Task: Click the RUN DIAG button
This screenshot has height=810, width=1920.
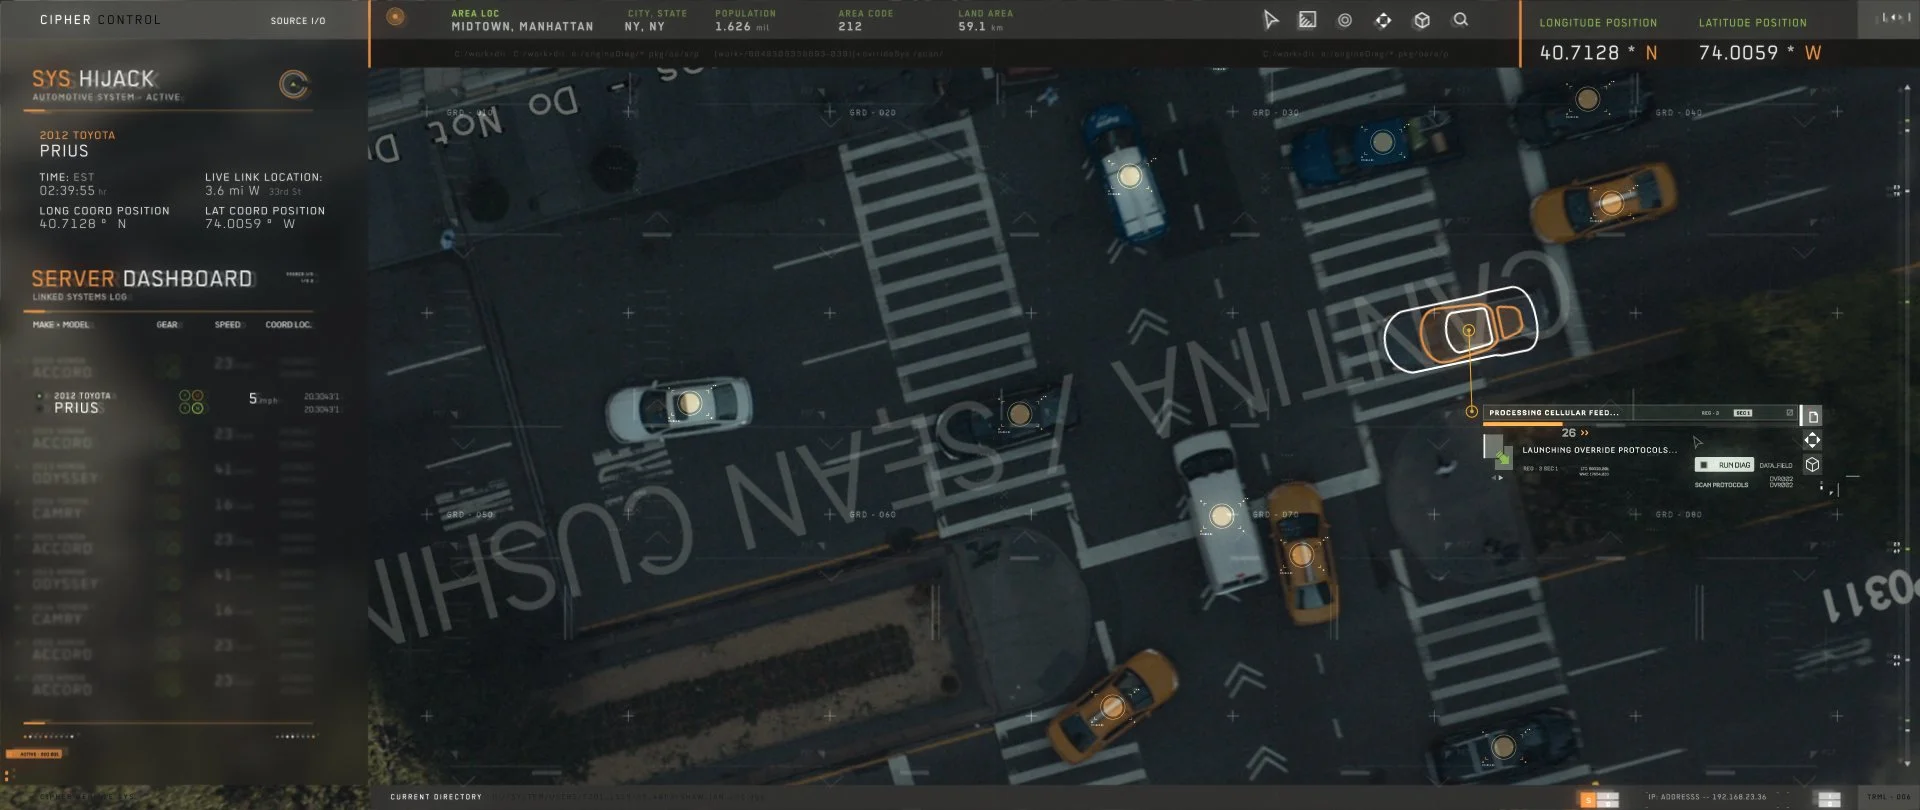Action: click(x=1724, y=465)
